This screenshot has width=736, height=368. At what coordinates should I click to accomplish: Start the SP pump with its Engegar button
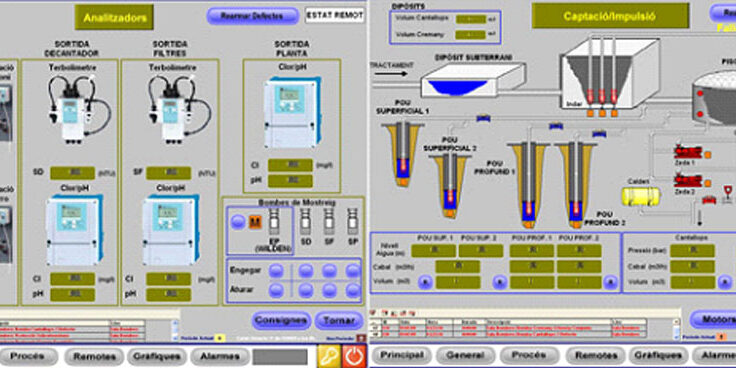coord(353,271)
